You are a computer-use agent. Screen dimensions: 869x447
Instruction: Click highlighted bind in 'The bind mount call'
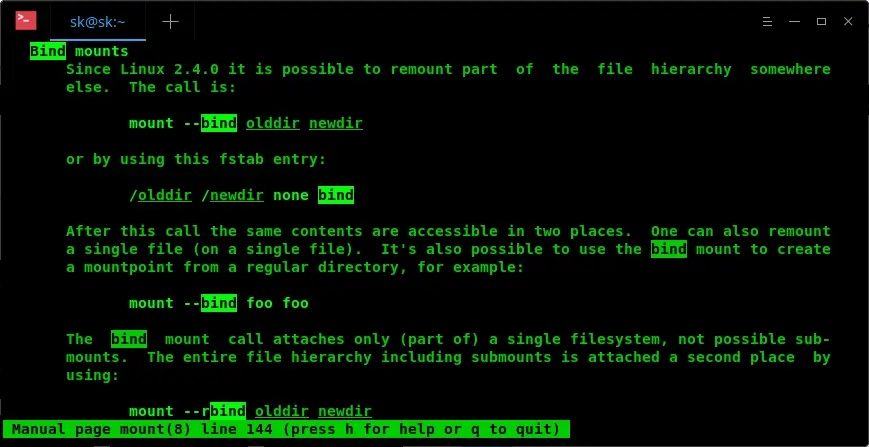coord(129,339)
